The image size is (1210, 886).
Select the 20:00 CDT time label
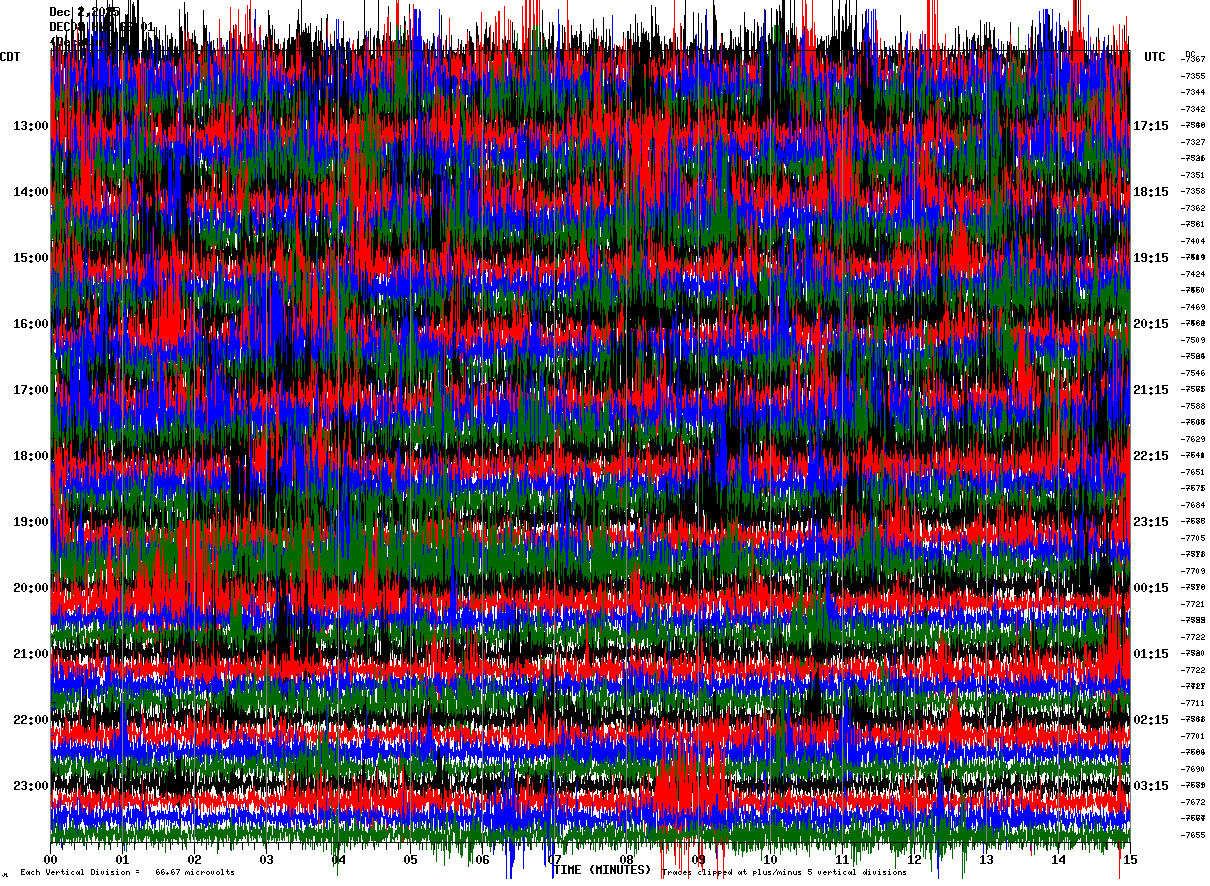31,588
